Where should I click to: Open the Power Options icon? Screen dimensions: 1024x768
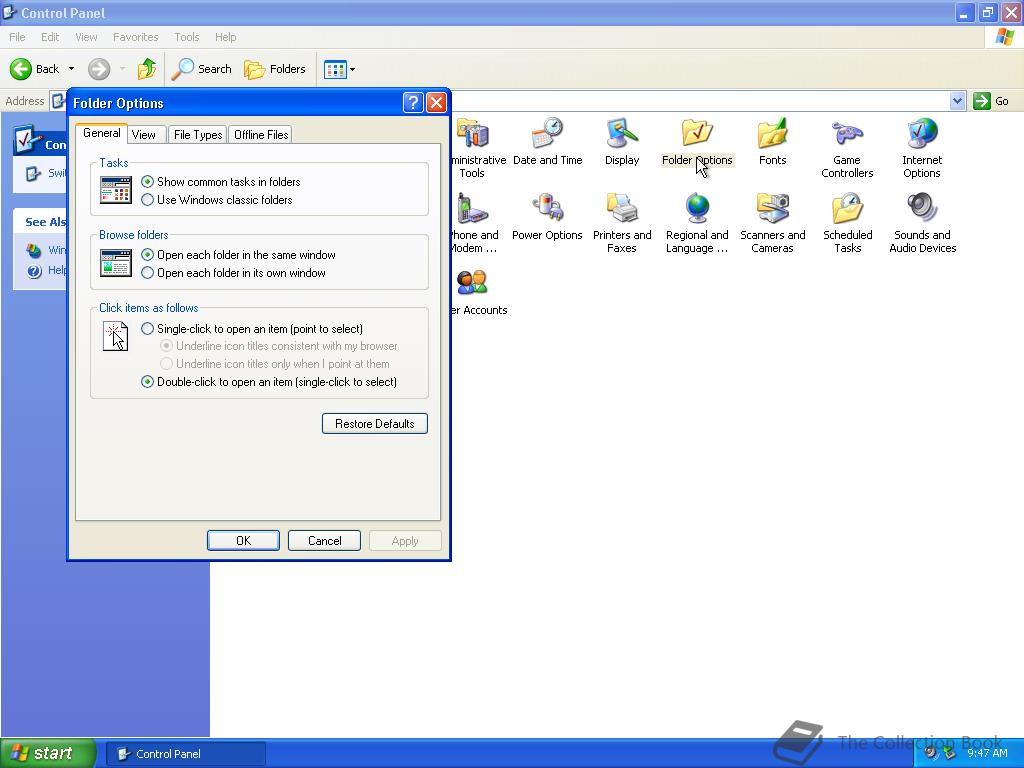547,217
